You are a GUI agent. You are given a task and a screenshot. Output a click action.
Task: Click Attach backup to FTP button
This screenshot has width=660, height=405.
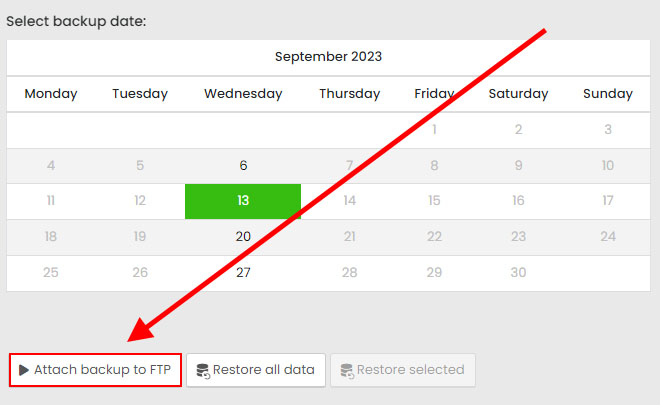(x=96, y=370)
